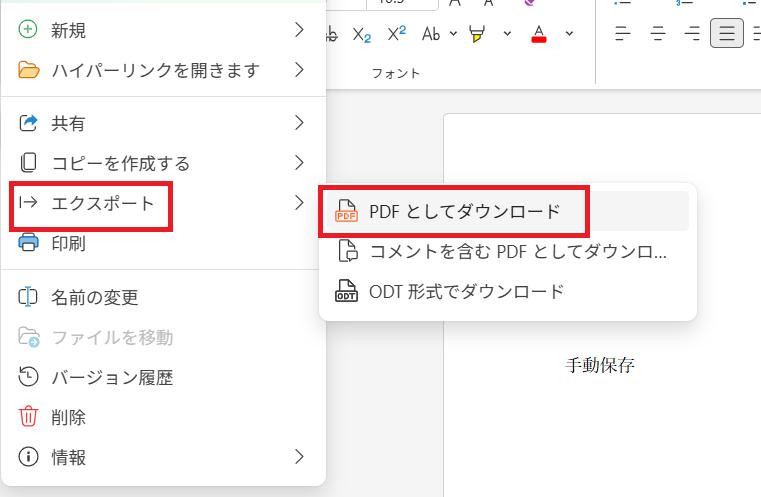
Task: Click the Ab change case button
Action: [x=431, y=34]
